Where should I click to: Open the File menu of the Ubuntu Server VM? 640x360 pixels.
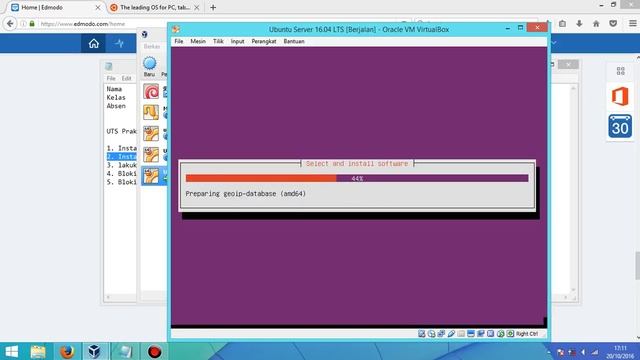coord(179,41)
